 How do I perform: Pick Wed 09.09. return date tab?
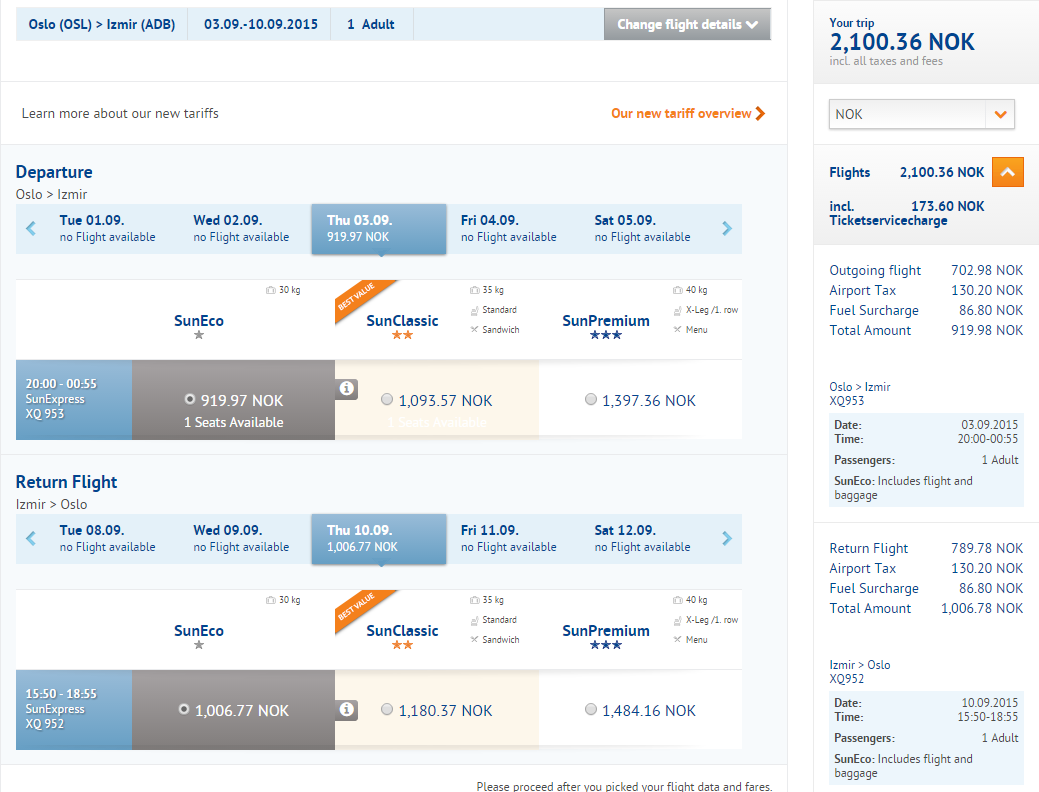point(241,539)
